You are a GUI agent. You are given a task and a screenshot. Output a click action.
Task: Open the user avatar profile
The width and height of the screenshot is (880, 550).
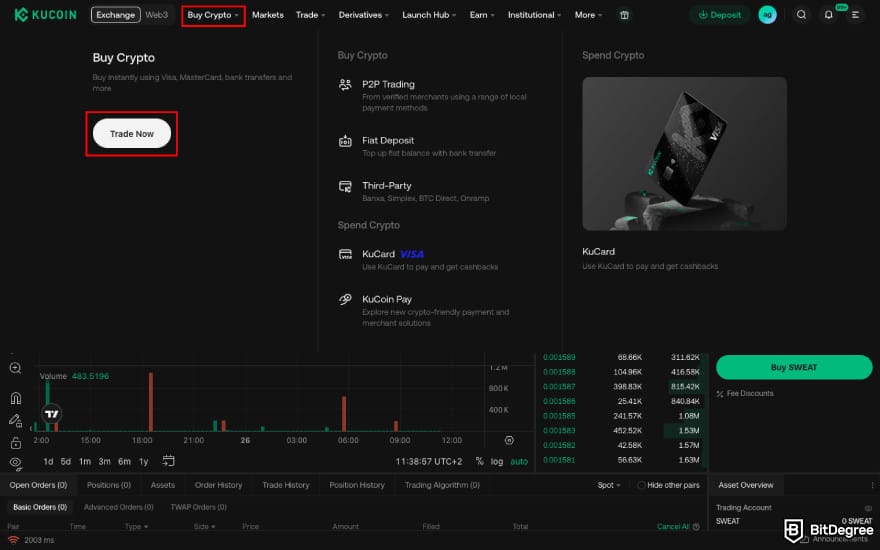pyautogui.click(x=767, y=15)
